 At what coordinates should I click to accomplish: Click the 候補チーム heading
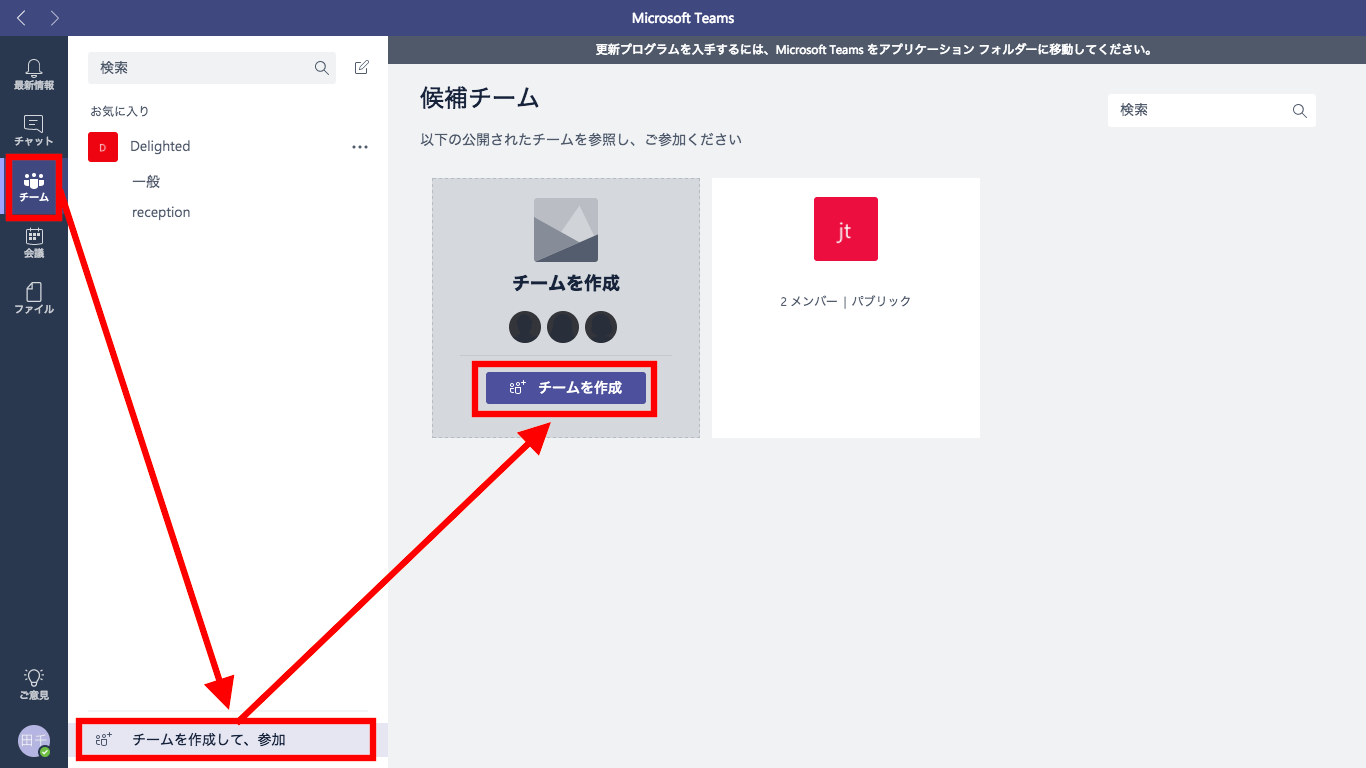pos(480,98)
